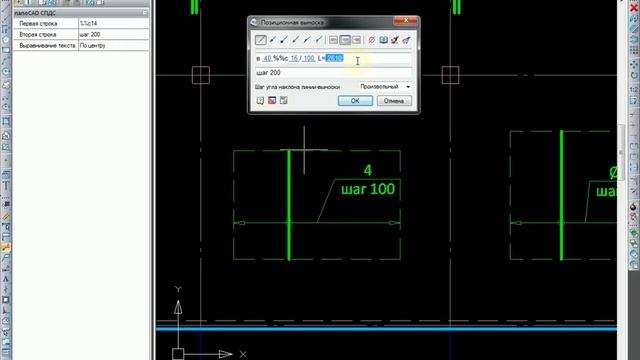
Task: Click the drawing area vertical scrollbar thumb
Action: (621, 152)
